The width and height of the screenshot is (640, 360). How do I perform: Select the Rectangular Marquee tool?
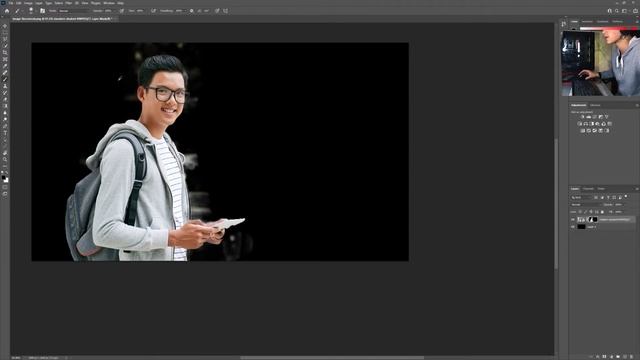coord(5,33)
